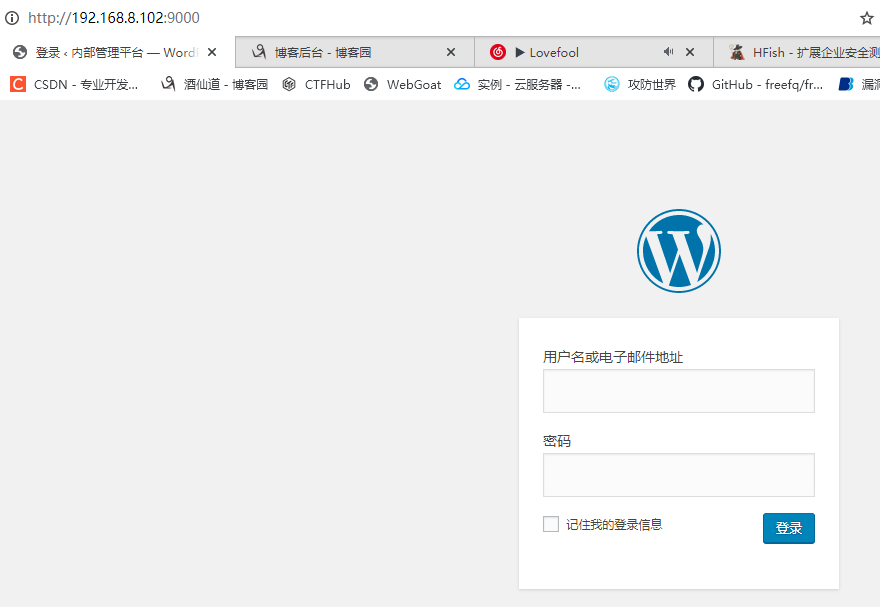Click the WordPress logo above the login form
The image size is (880, 607).
pyautogui.click(x=679, y=251)
